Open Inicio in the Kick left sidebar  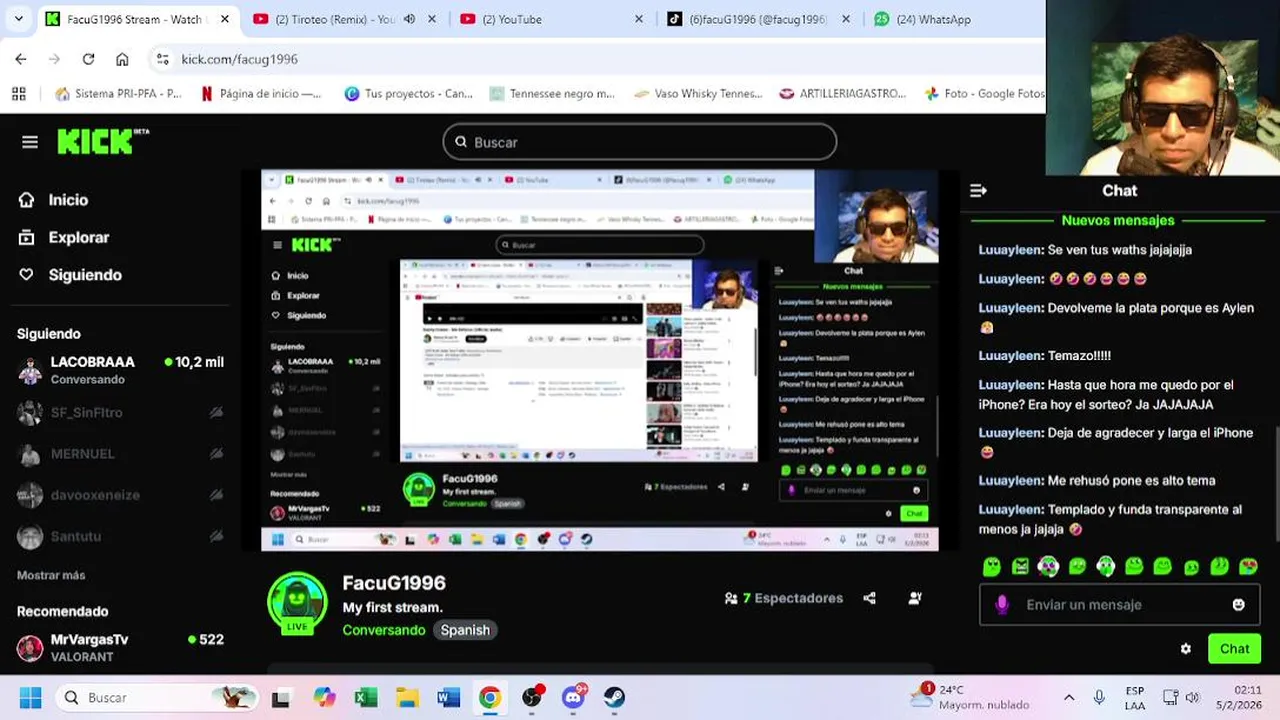click(x=54, y=200)
